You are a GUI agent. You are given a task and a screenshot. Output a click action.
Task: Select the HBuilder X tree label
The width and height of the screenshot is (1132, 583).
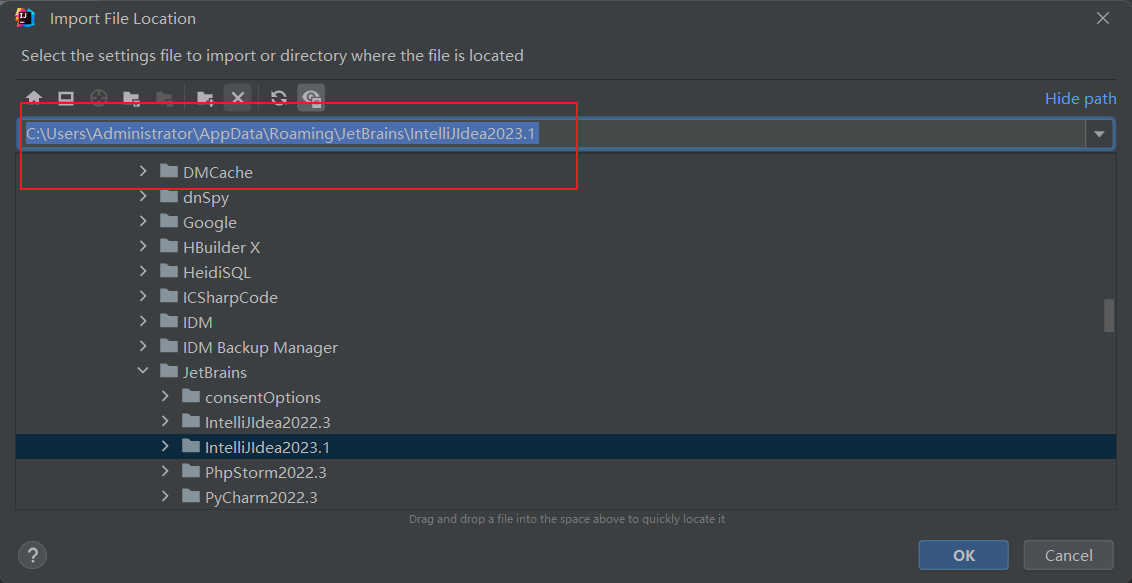[222, 247]
